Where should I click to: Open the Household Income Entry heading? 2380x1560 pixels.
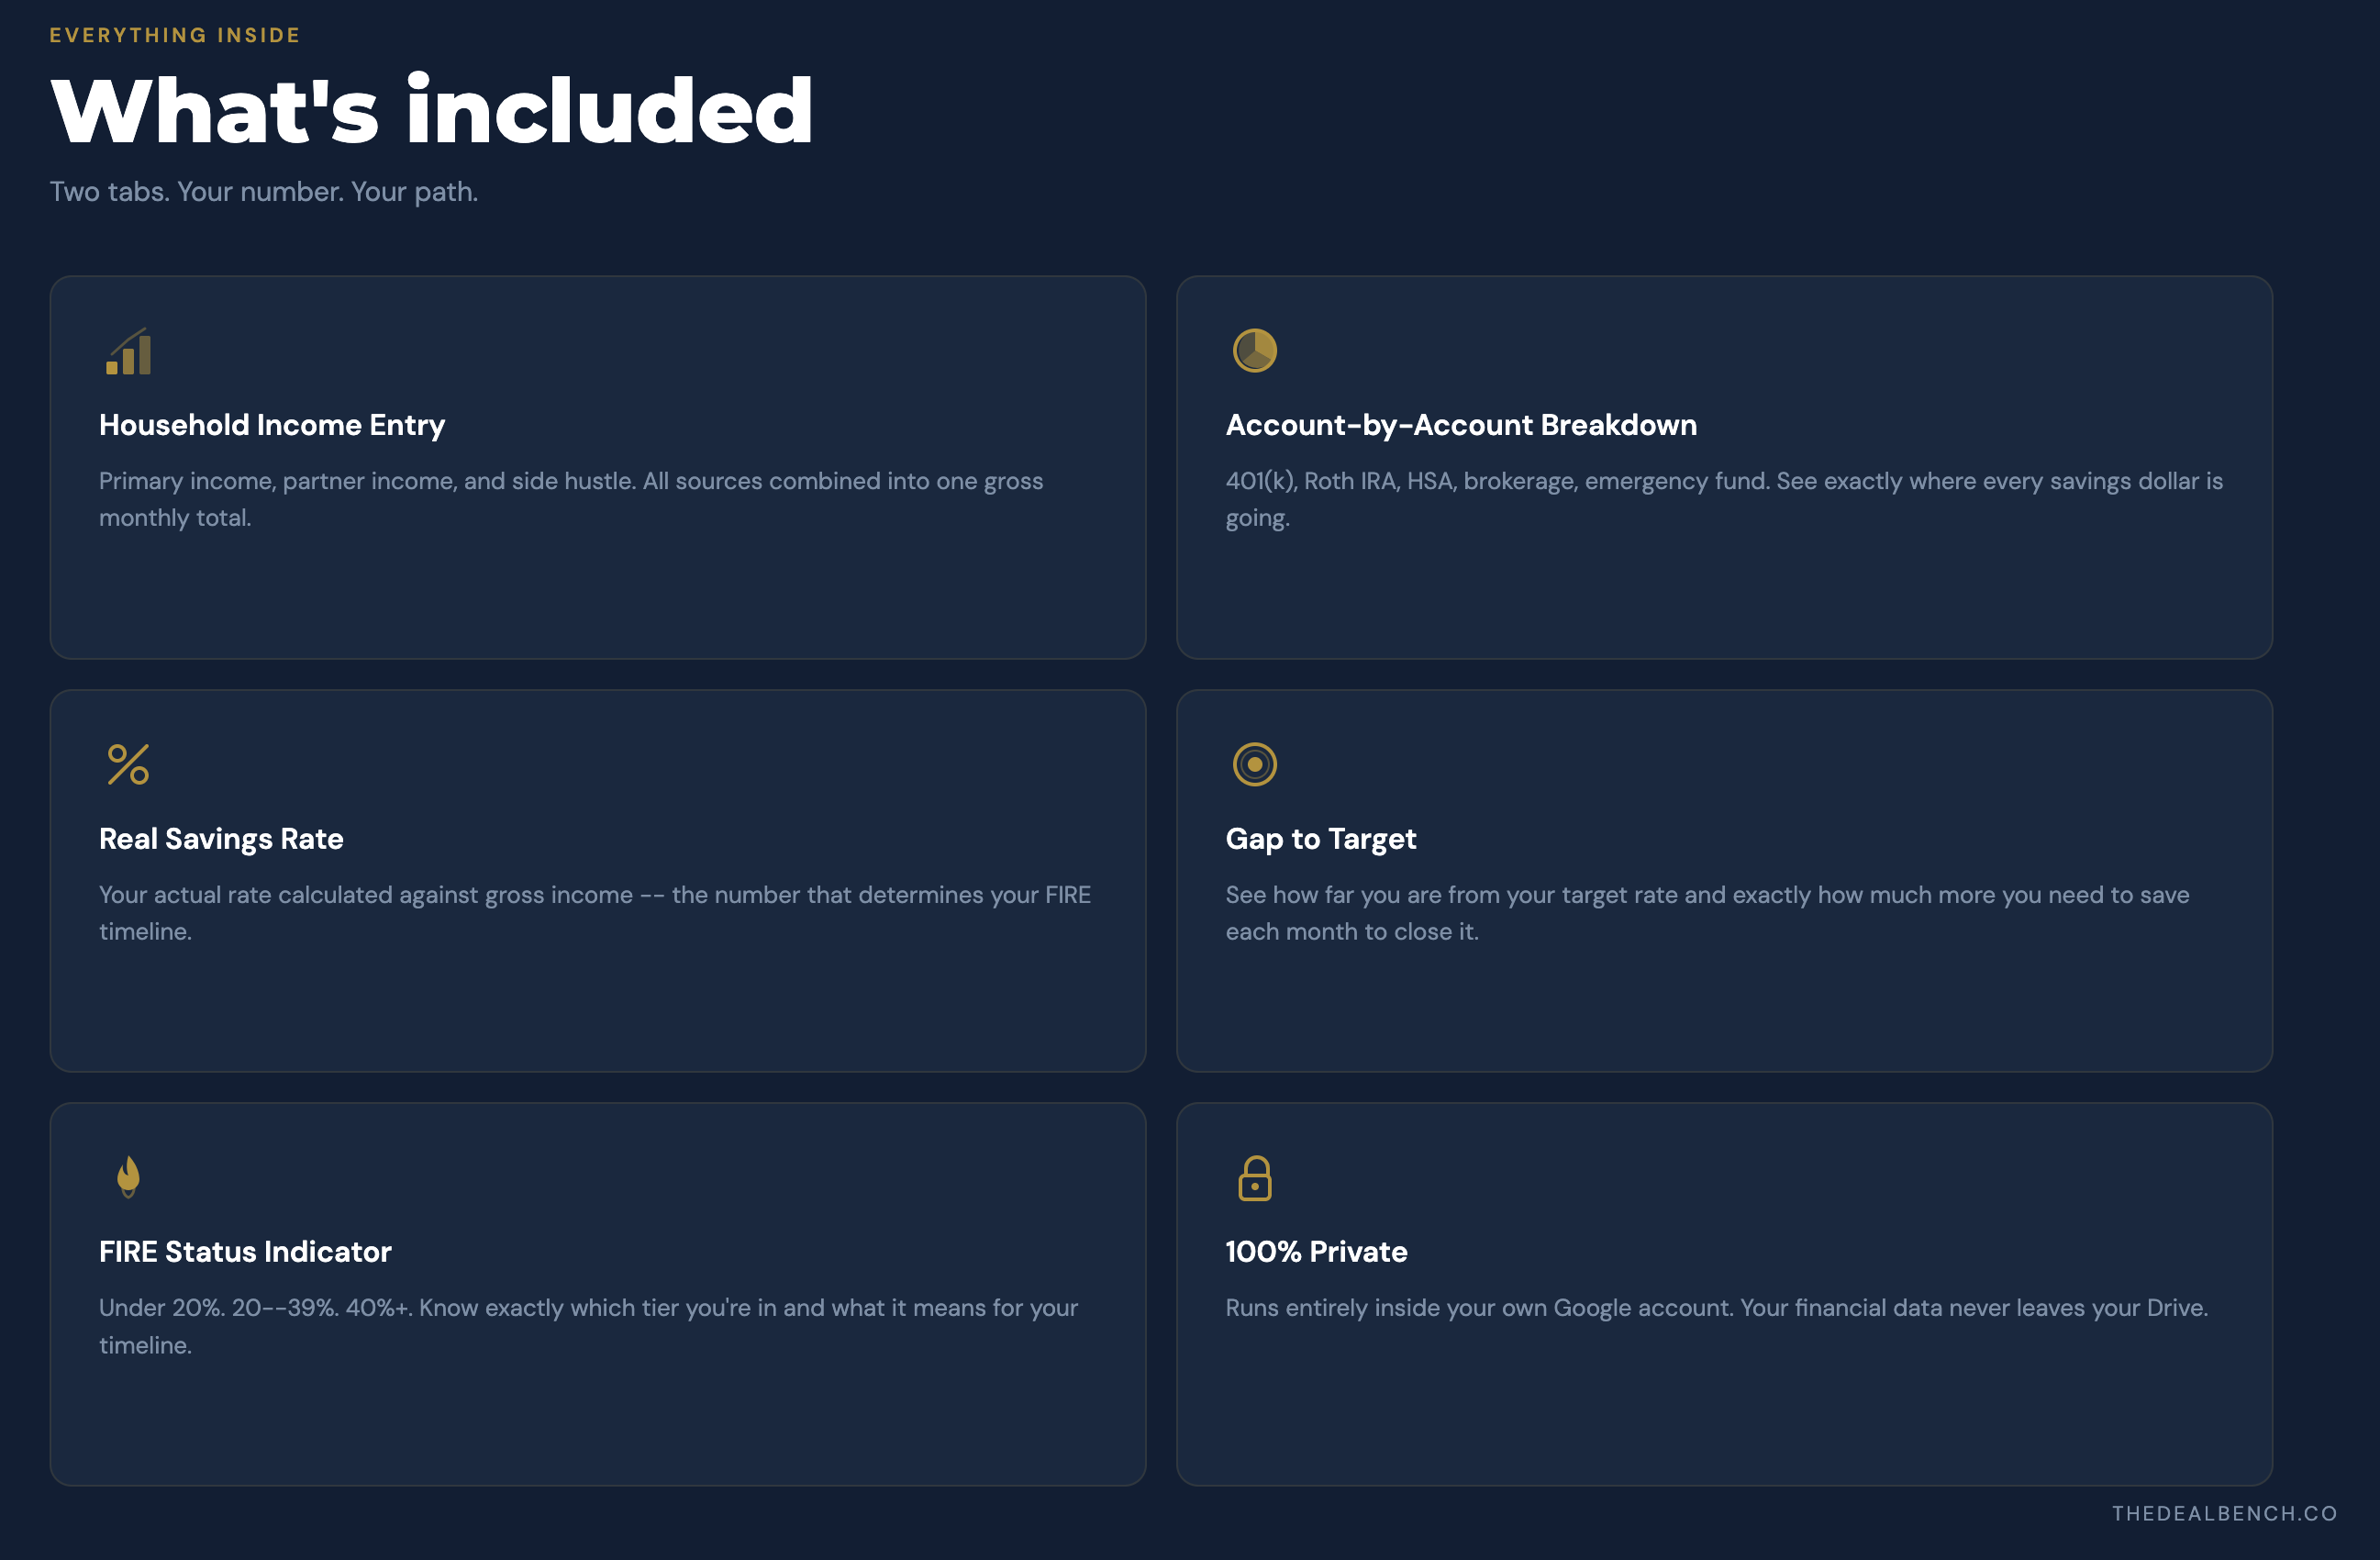point(272,425)
